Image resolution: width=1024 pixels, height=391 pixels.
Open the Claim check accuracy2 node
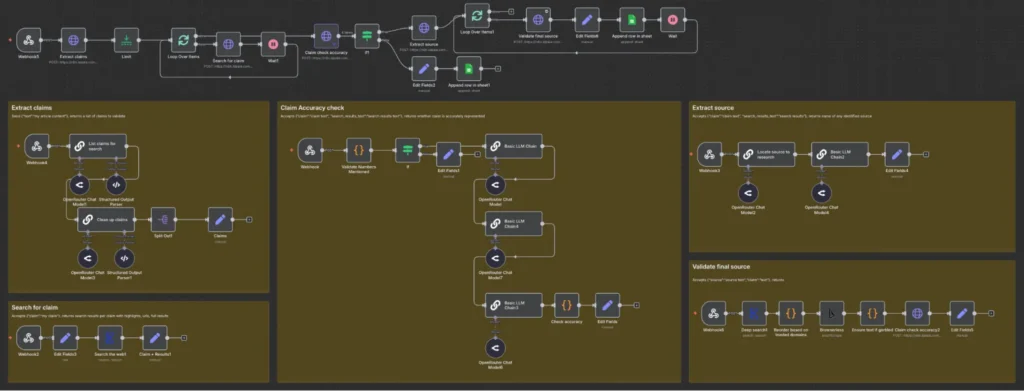917,313
